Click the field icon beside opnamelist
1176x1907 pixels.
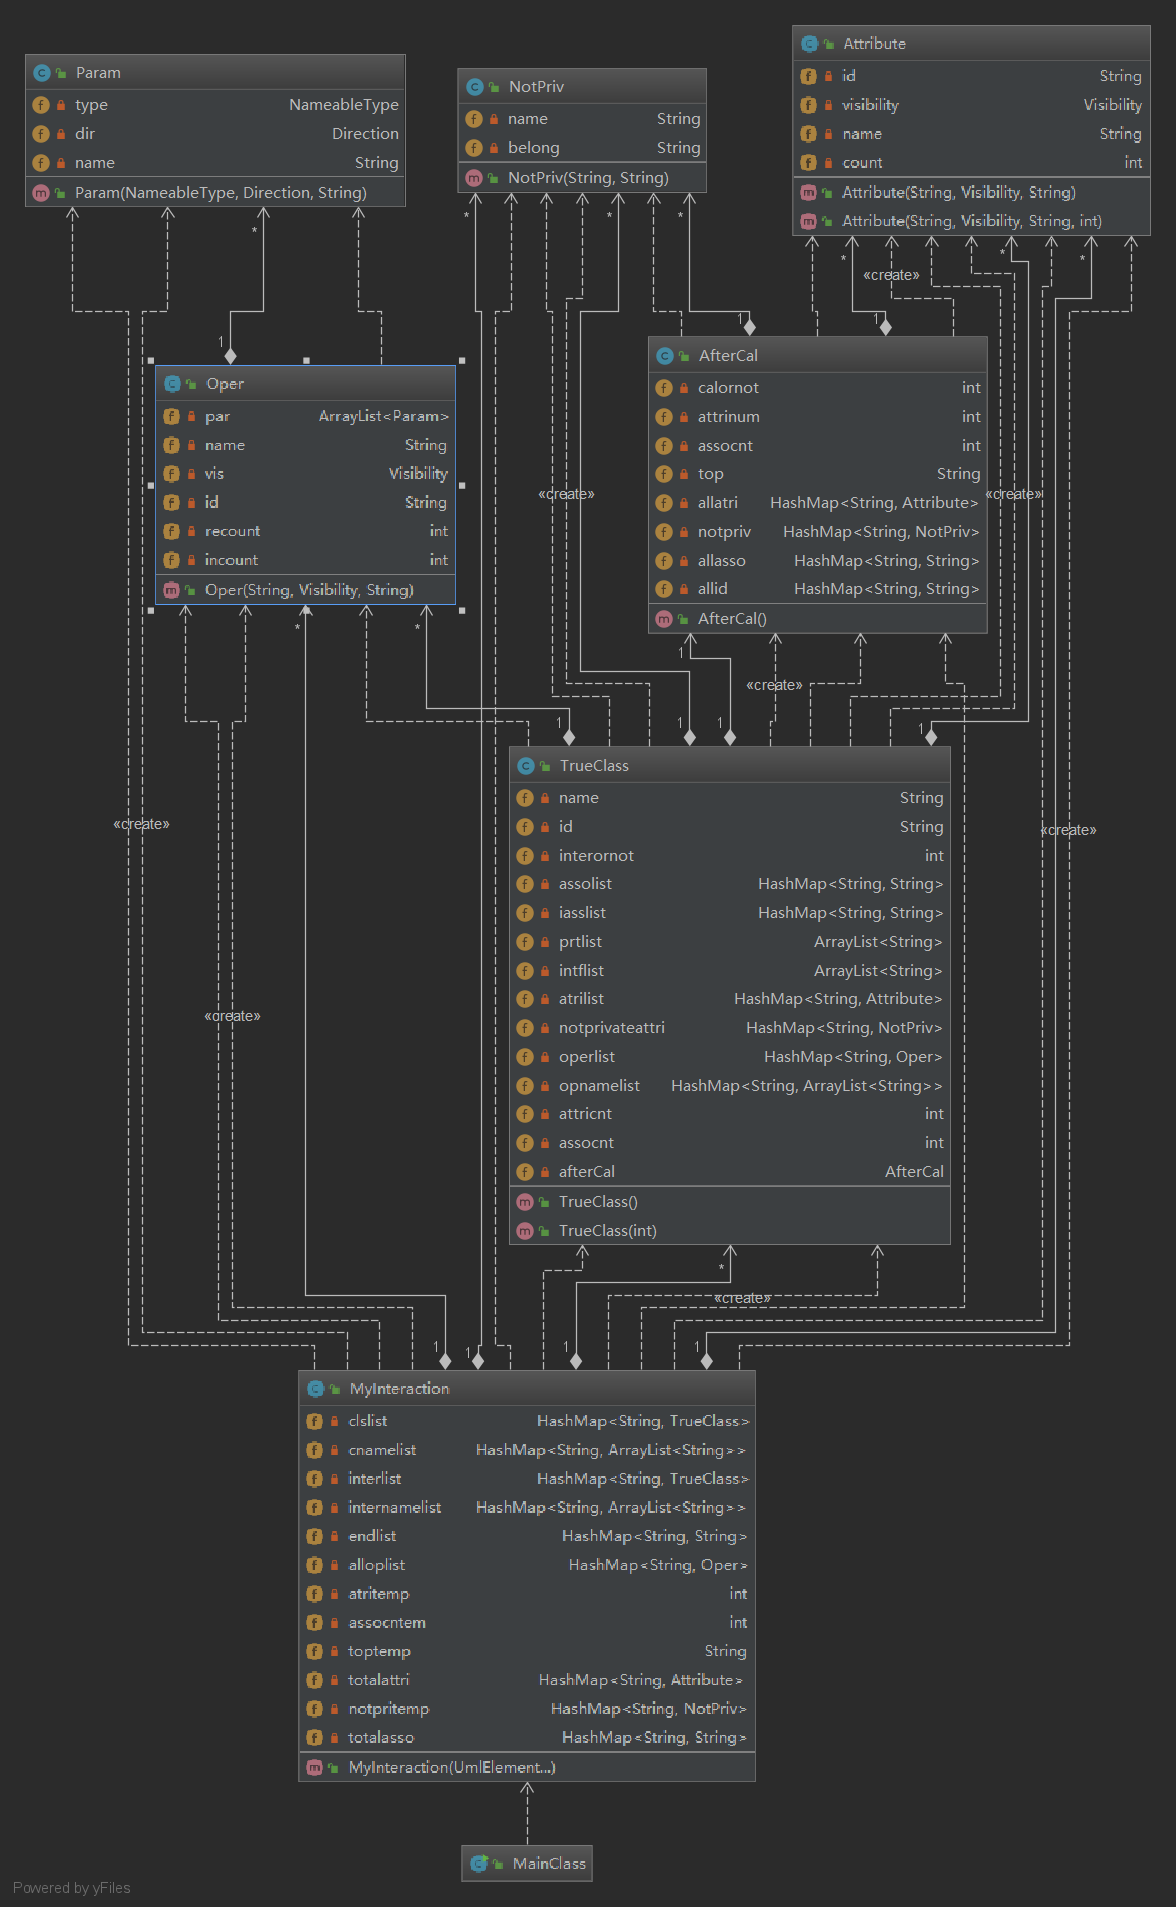525,1086
